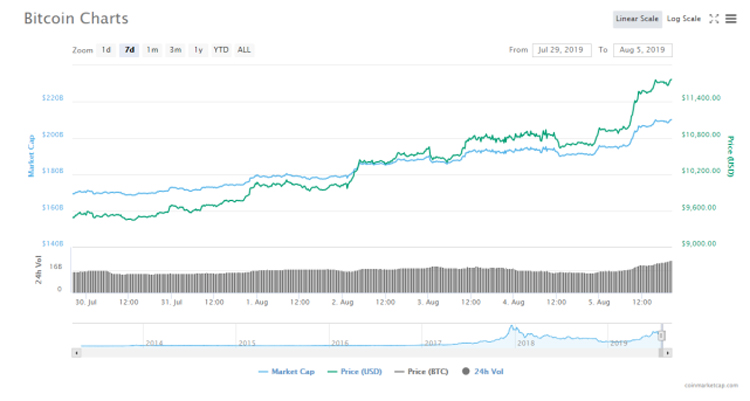Switch to Linear Scale

coord(637,19)
